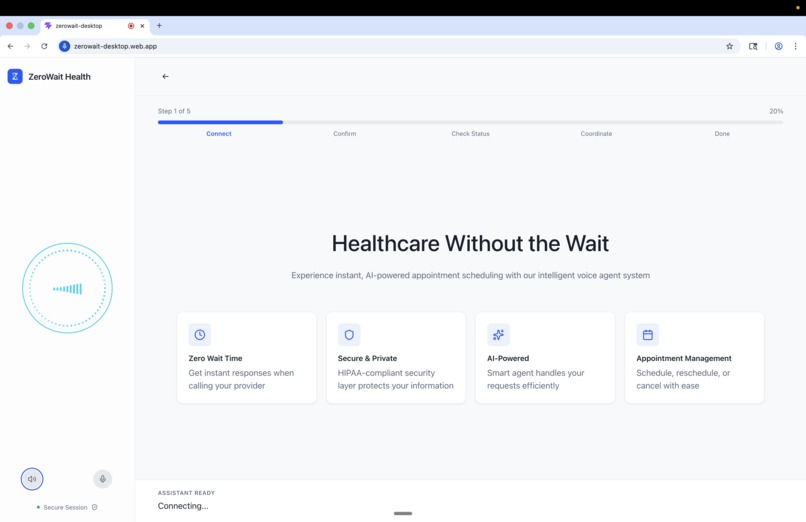Click the step progress bar

point(470,122)
